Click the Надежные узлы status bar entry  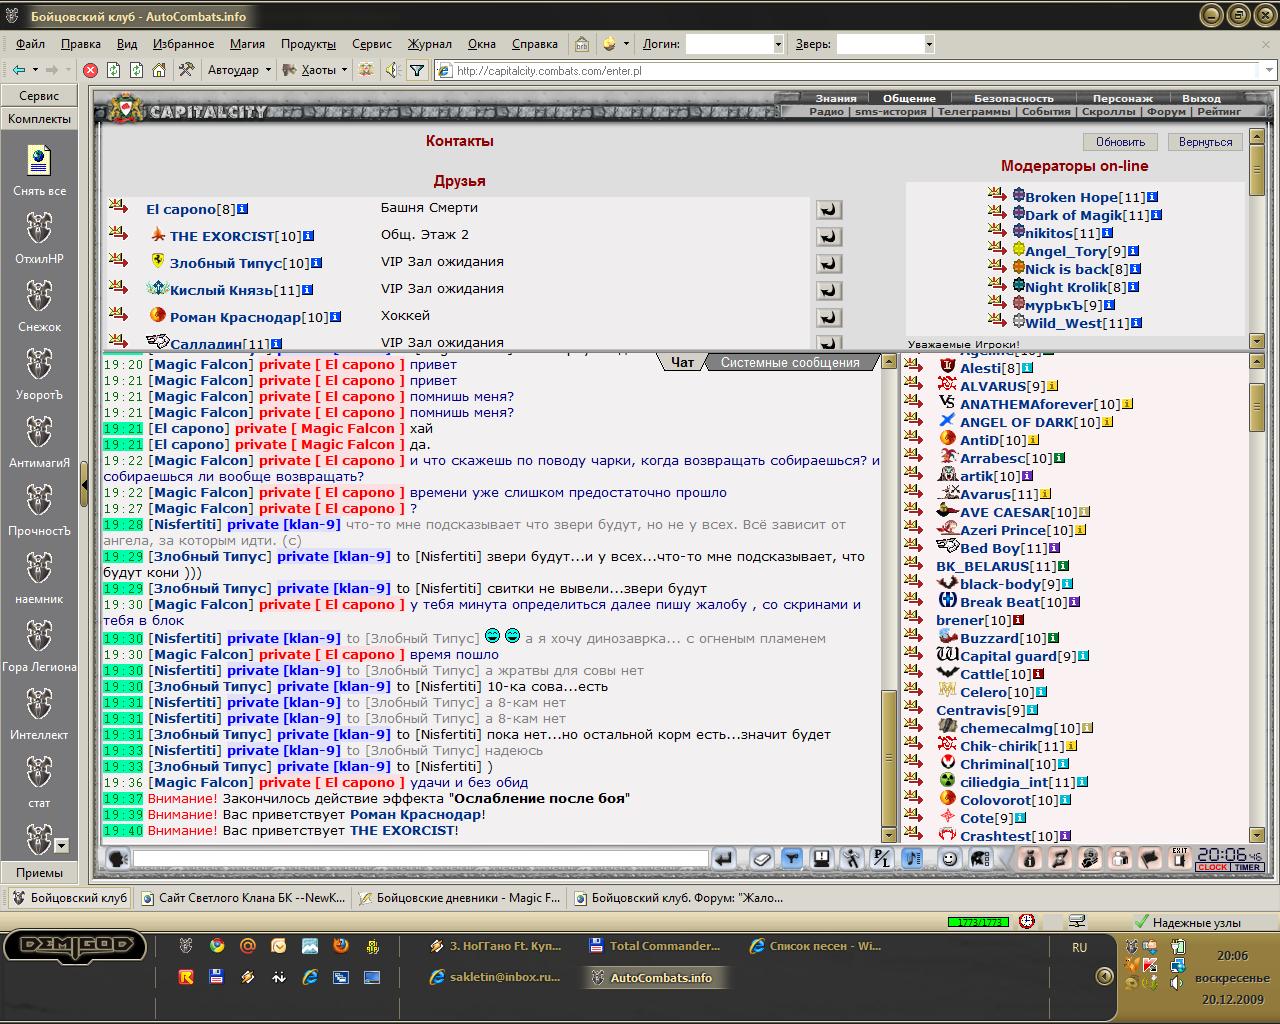coord(1187,922)
